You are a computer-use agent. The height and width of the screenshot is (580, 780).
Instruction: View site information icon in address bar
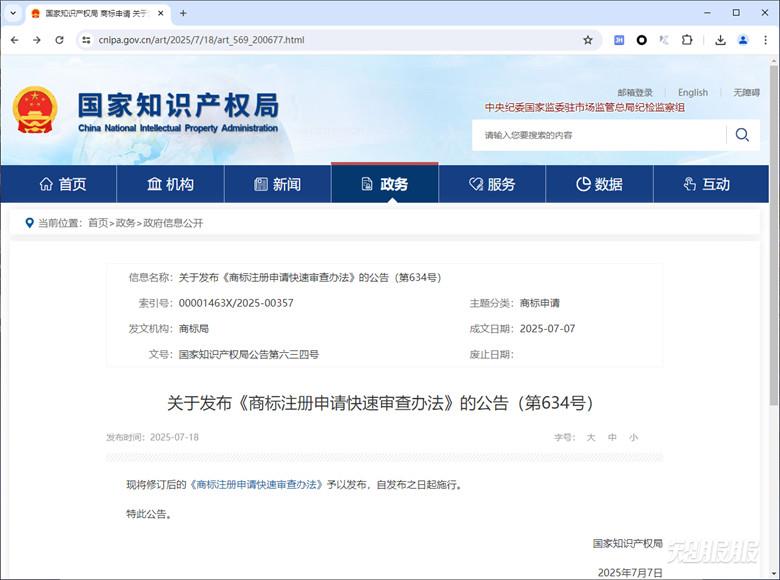click(x=85, y=40)
